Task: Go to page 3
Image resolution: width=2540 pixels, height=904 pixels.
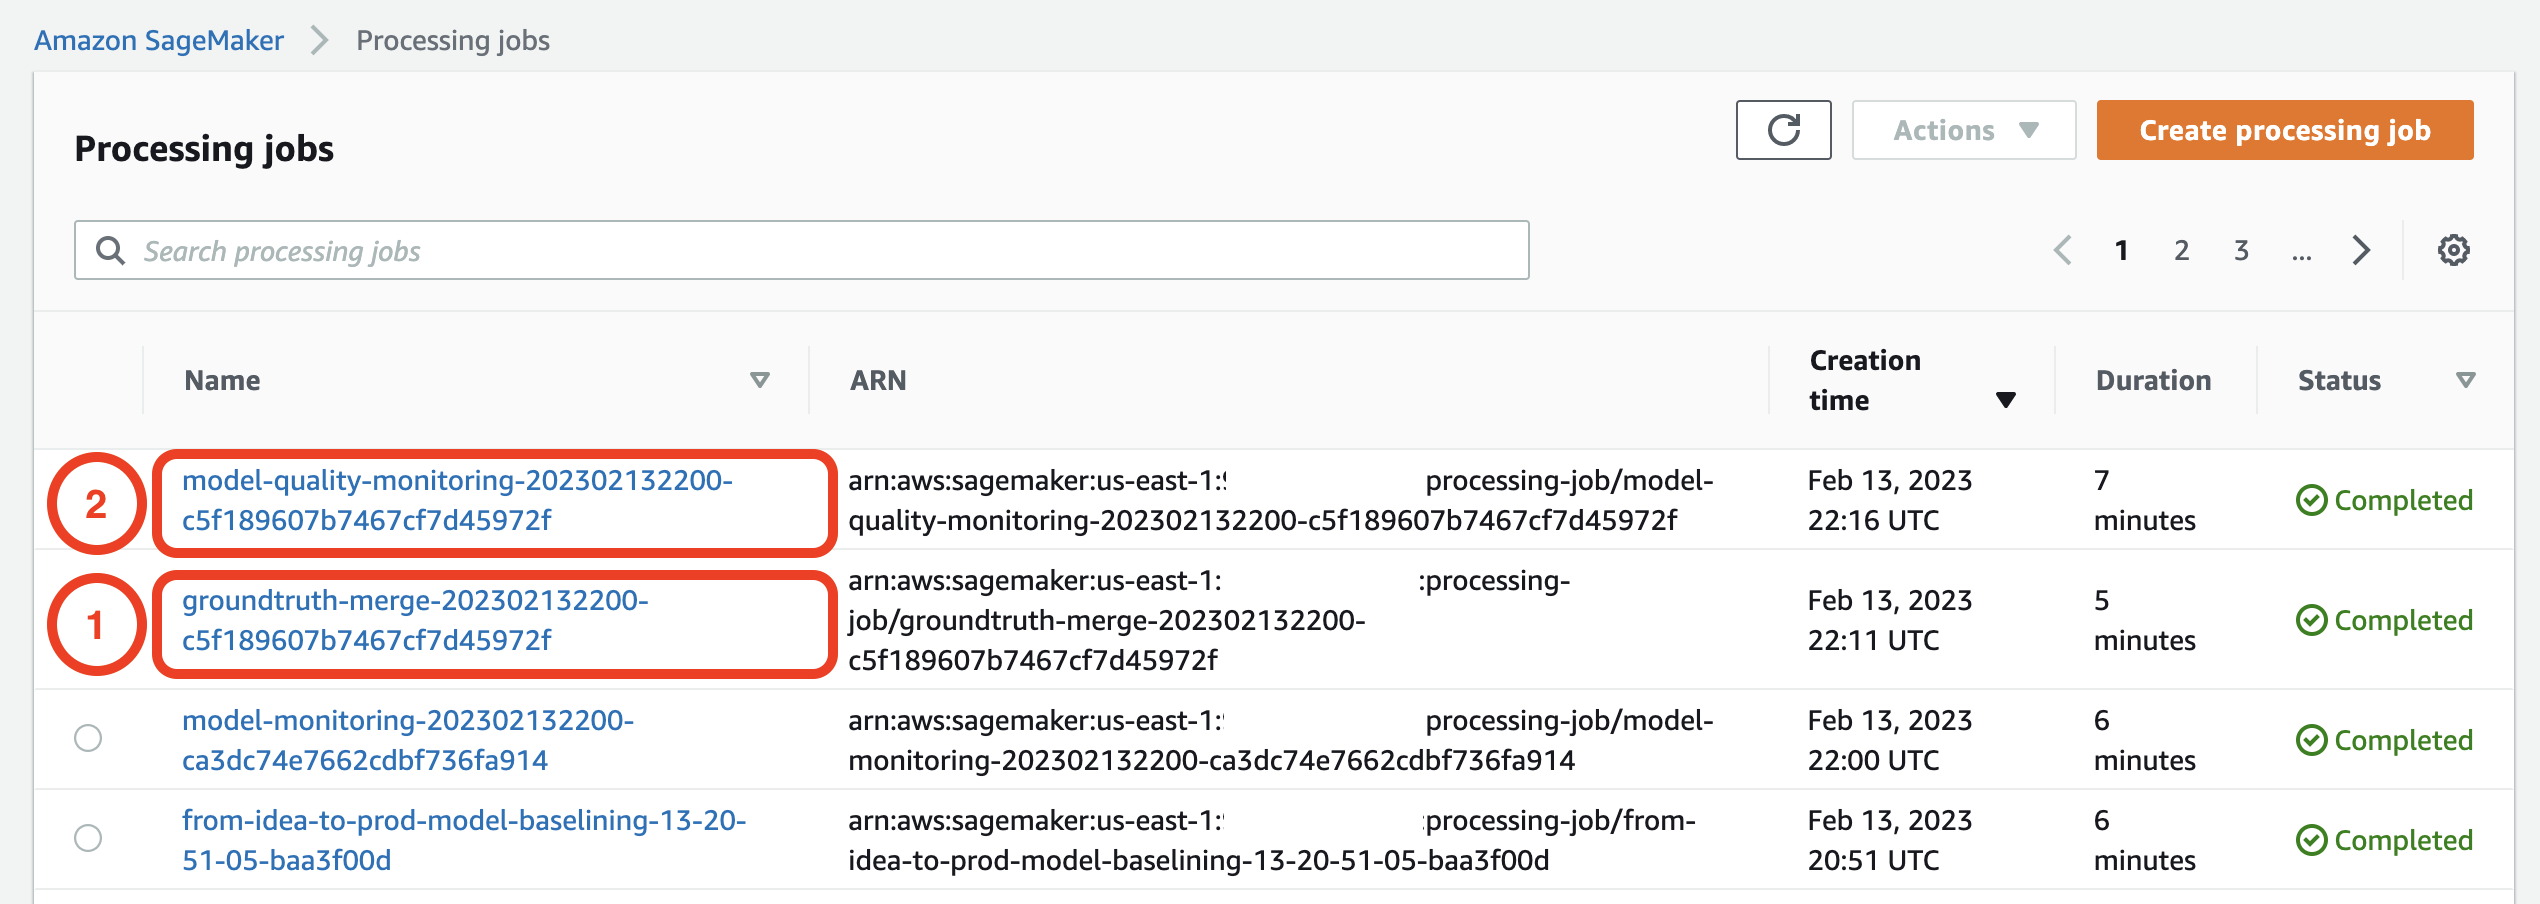Action: (2241, 250)
